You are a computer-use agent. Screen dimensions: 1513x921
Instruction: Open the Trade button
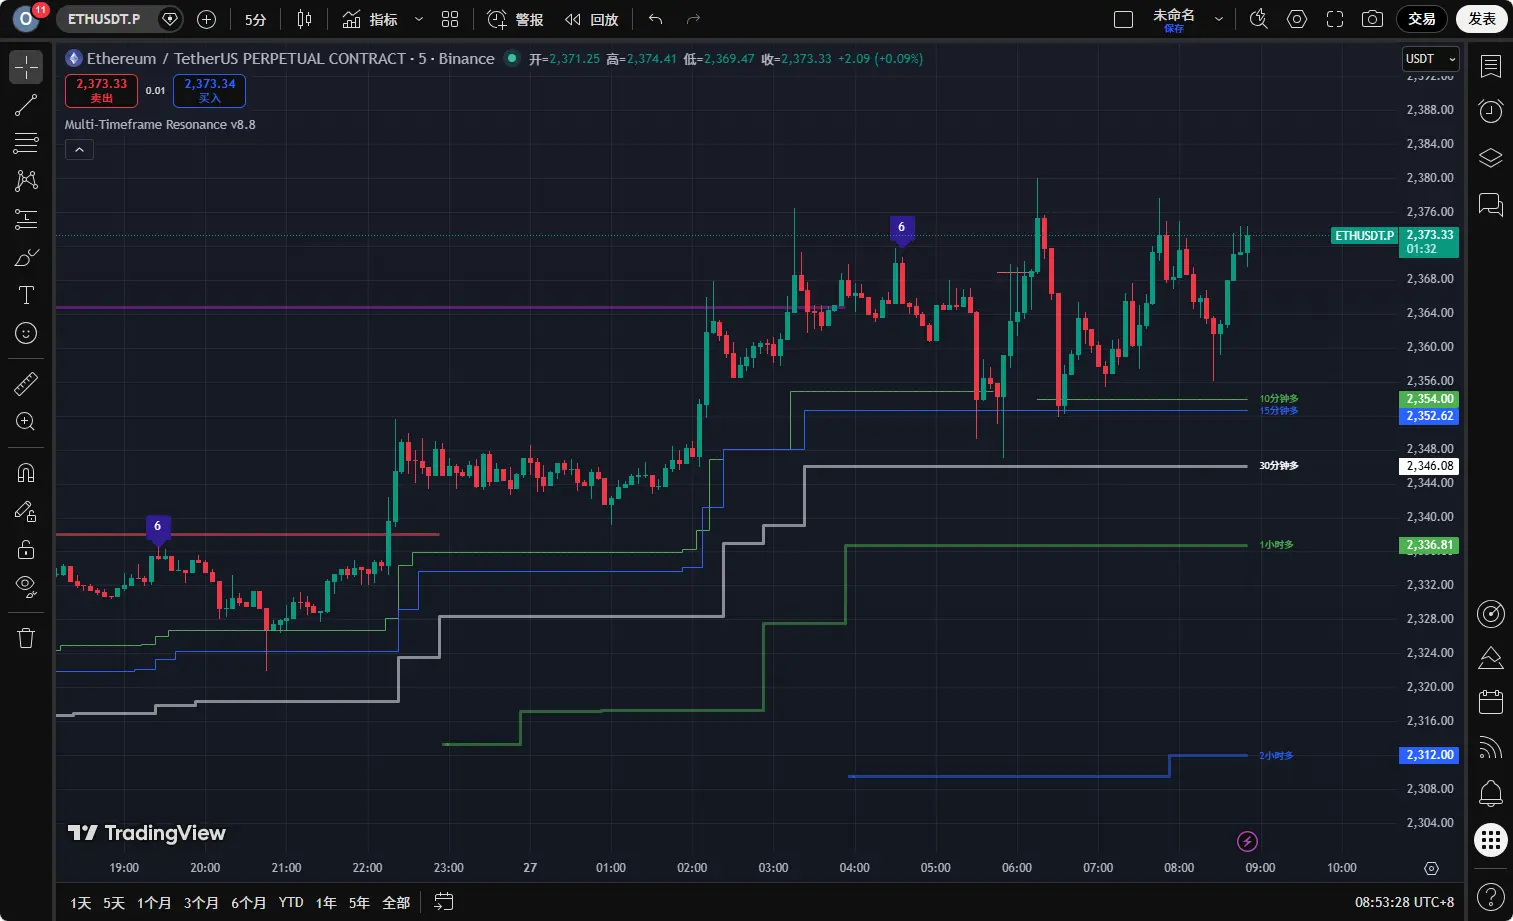[x=1422, y=19]
